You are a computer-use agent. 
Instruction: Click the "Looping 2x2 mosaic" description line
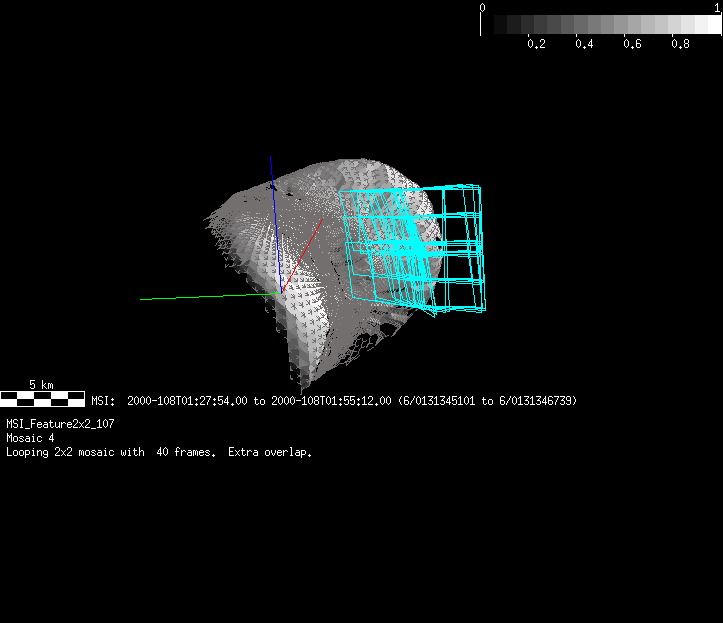tap(159, 453)
